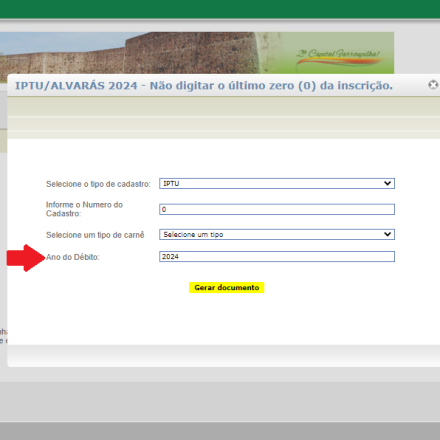Viewport: 440px width, 440px height.
Task: Click the Selecione o tipo de cadastro label
Action: coord(98,184)
